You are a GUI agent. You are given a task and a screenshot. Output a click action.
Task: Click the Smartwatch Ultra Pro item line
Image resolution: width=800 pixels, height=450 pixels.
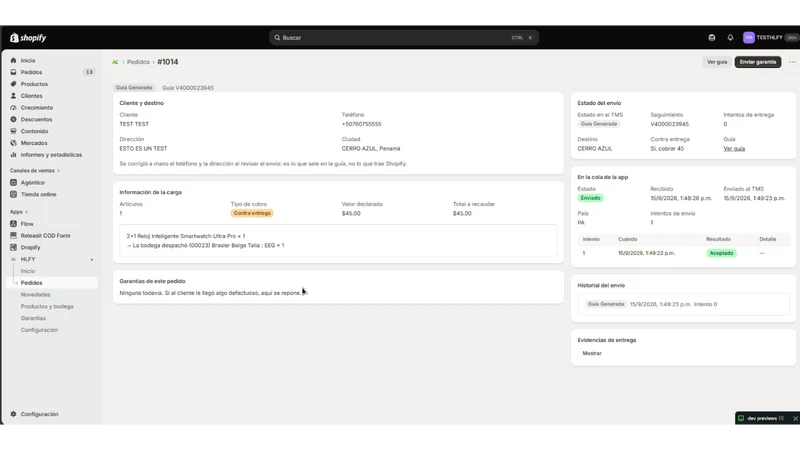[x=186, y=236]
